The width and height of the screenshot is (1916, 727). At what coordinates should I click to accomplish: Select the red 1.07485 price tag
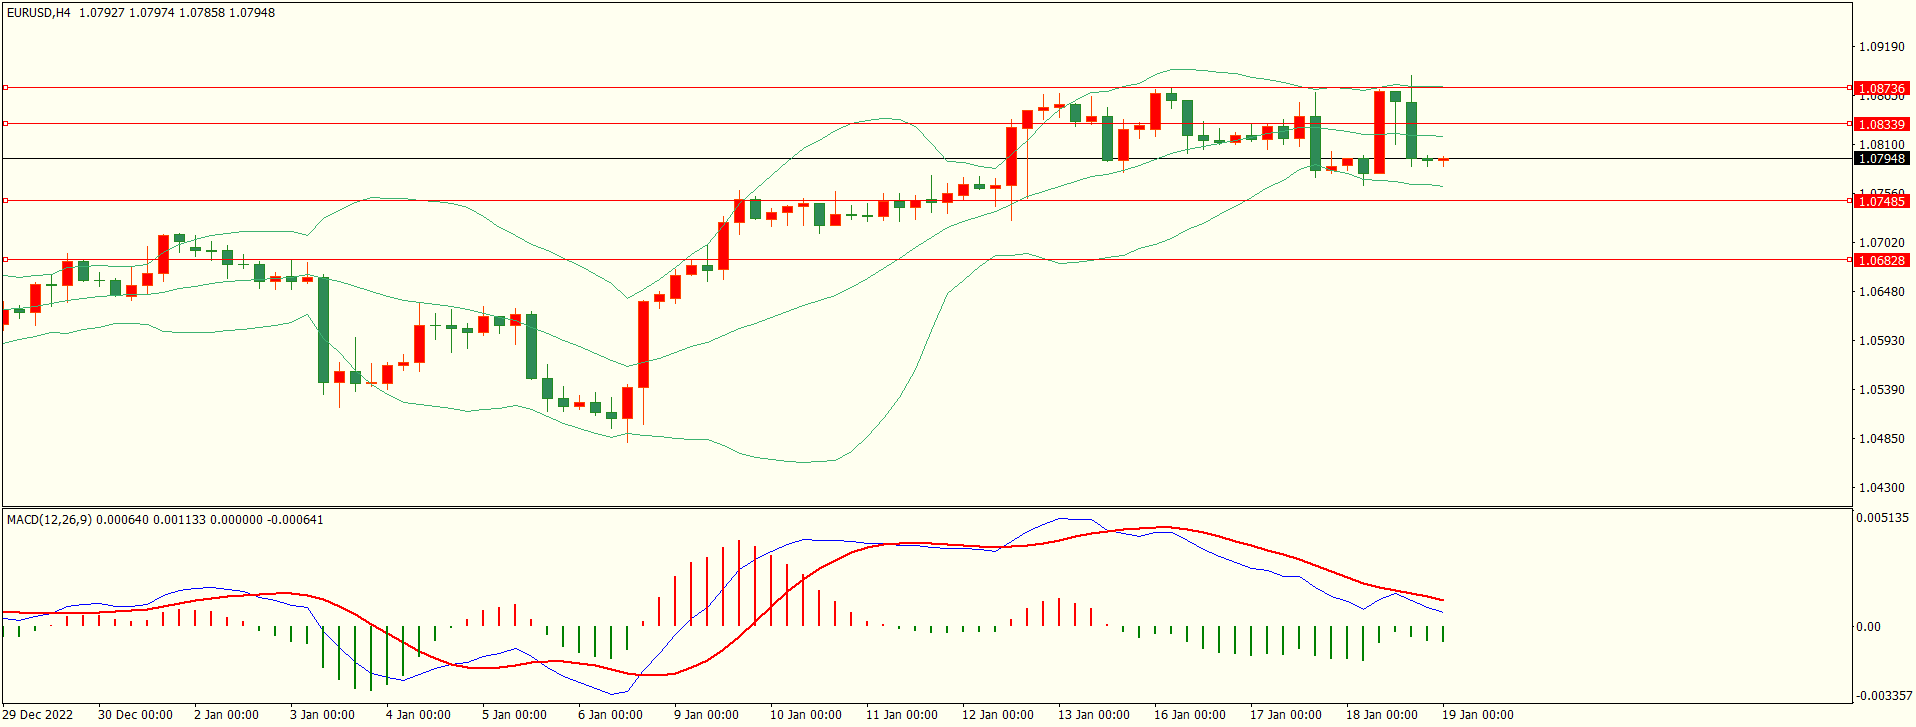coord(1881,202)
